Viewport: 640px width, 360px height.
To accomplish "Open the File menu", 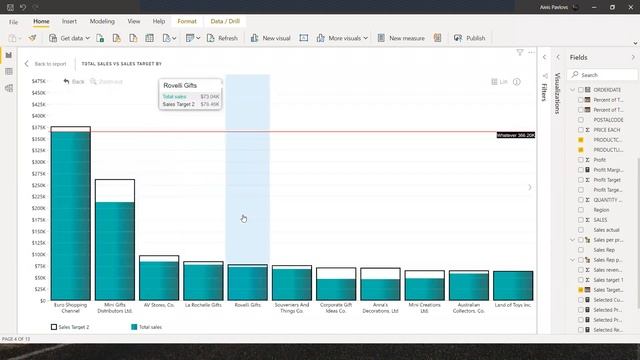I will tap(13, 22).
